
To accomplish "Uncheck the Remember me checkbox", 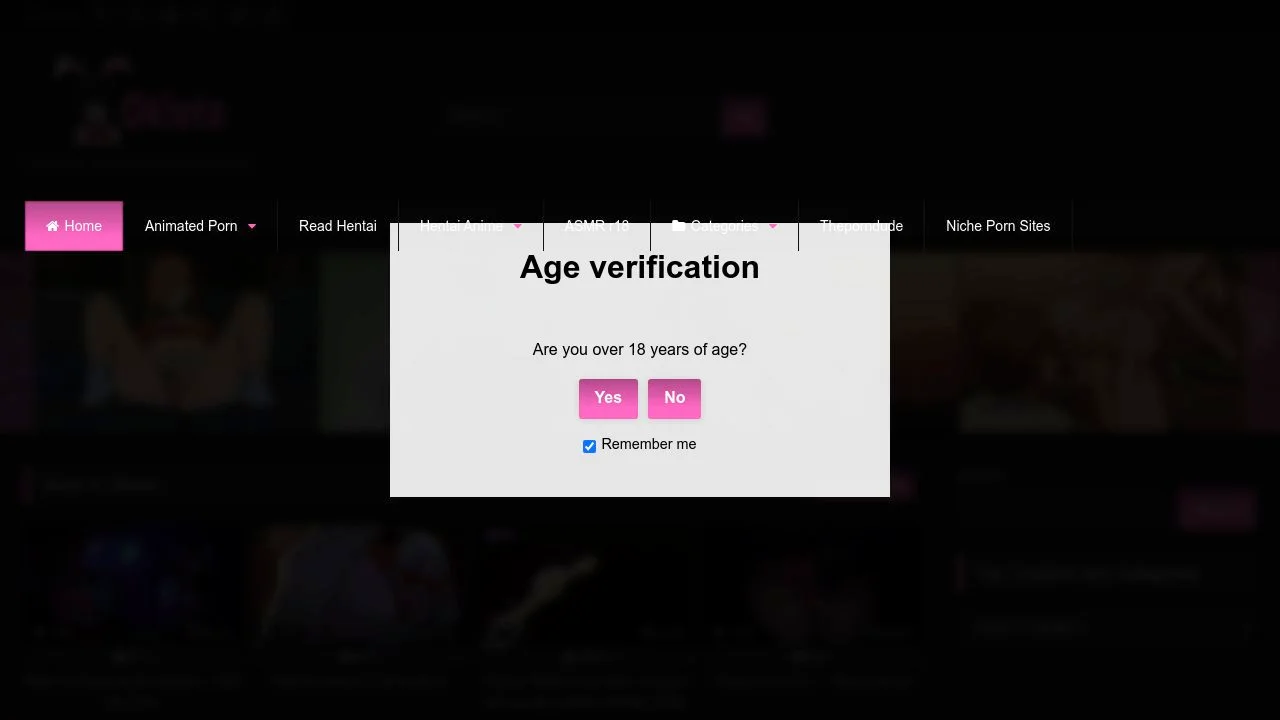I will click(x=589, y=445).
